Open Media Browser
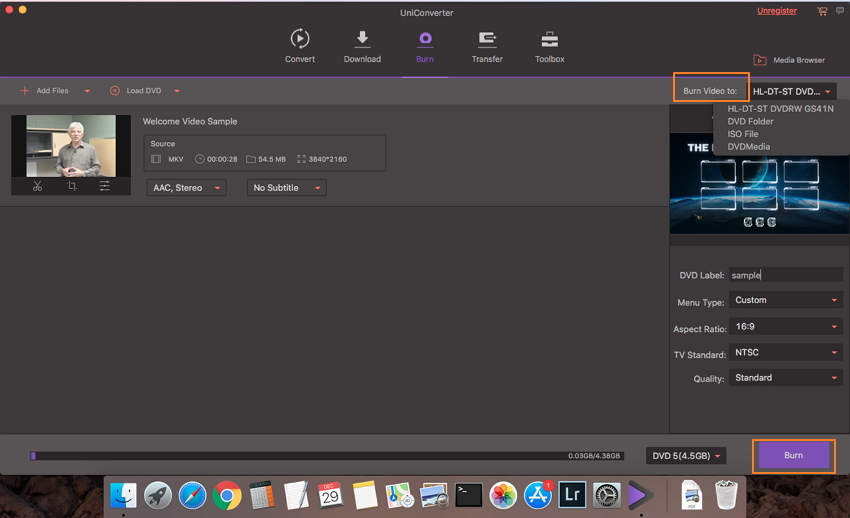 pyautogui.click(x=789, y=60)
